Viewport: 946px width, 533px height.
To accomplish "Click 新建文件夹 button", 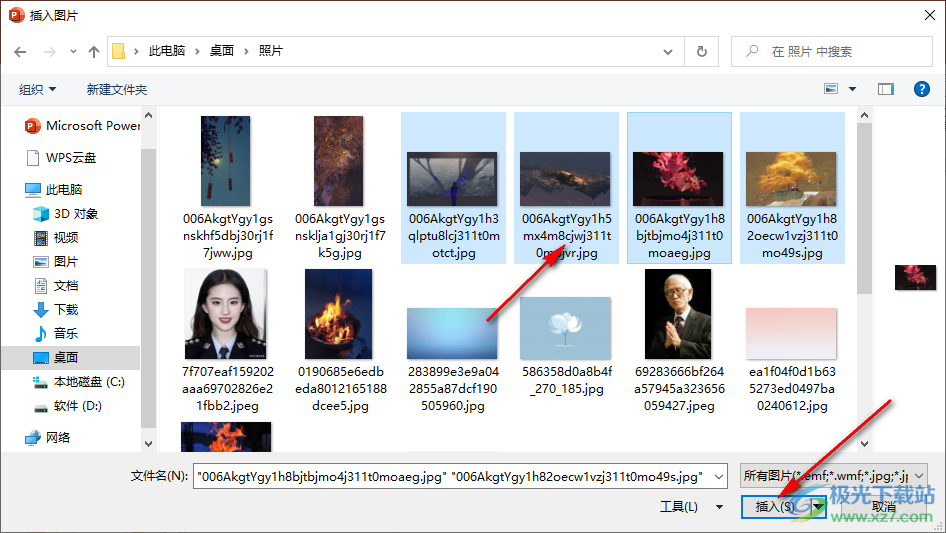I will [x=116, y=89].
